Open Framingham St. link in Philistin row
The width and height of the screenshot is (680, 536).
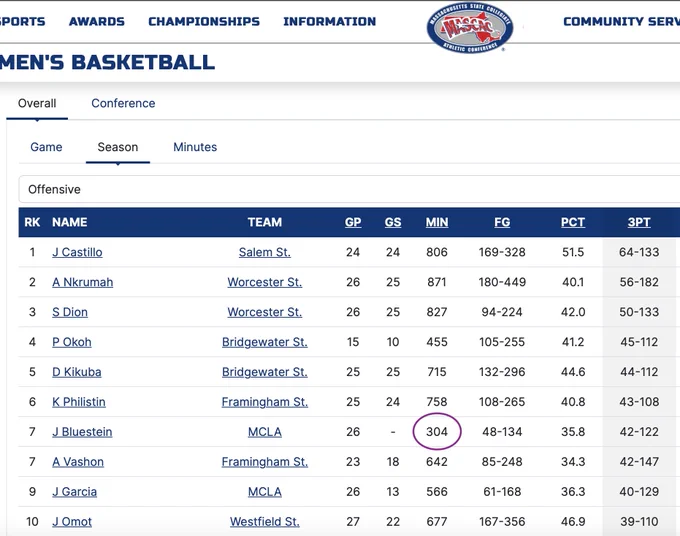[x=265, y=402]
